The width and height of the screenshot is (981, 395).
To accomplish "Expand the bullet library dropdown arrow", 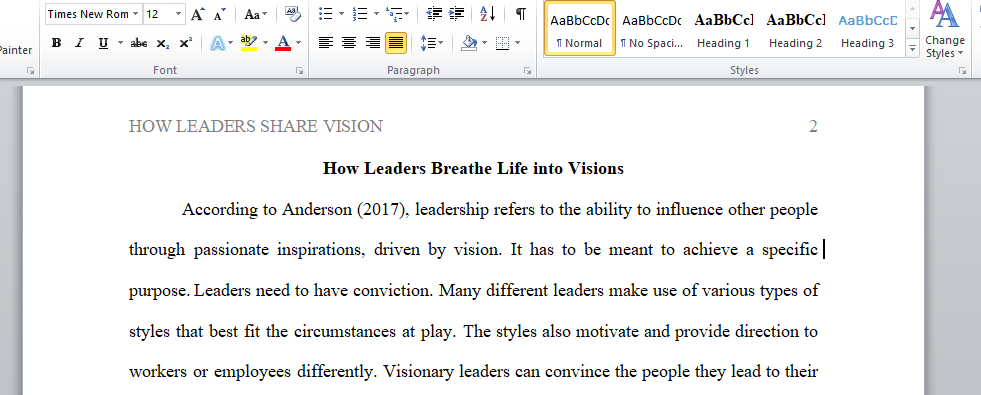I will pos(341,13).
